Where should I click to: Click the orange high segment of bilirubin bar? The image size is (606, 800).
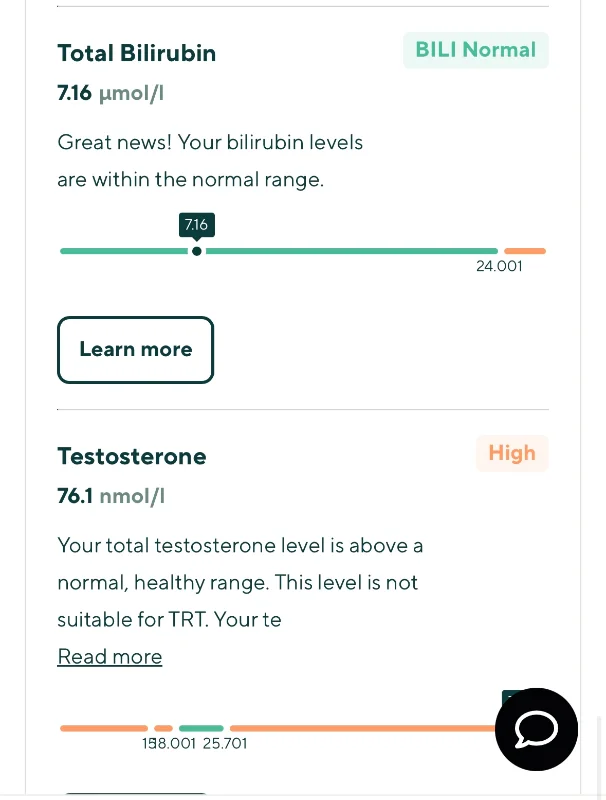coord(525,251)
